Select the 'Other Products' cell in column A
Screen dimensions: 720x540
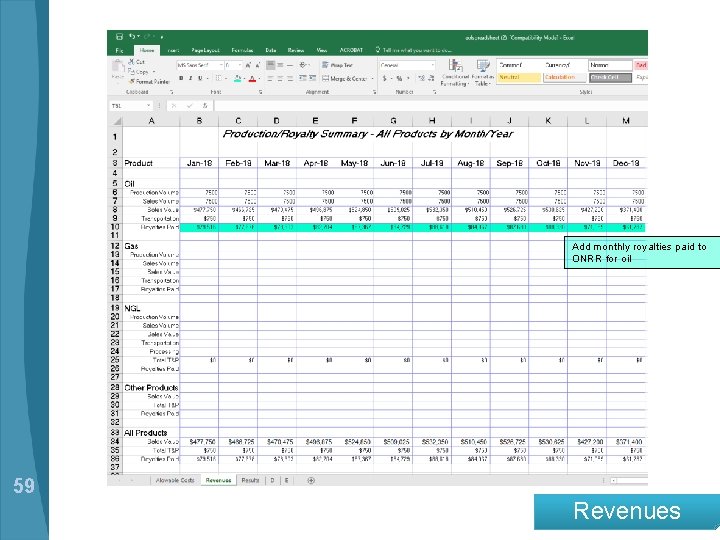151,388
